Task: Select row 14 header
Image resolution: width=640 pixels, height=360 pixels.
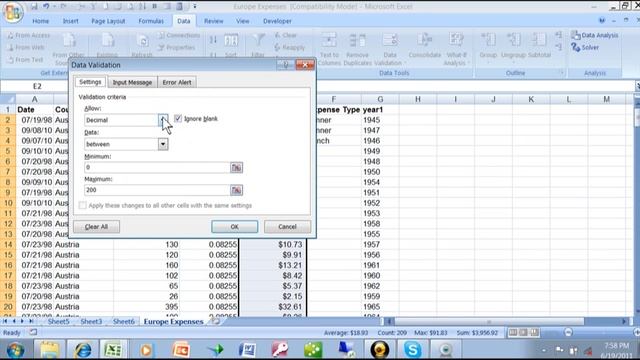Action: (x=8, y=244)
